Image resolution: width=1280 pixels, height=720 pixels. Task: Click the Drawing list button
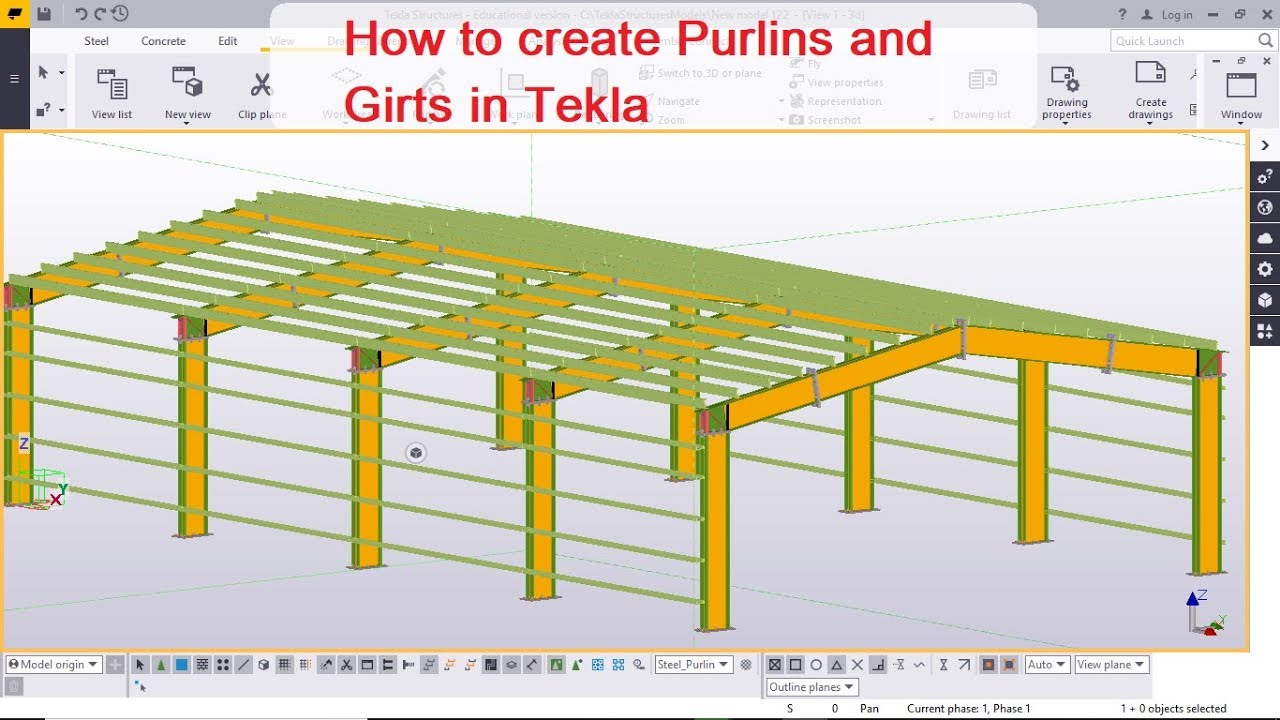(x=982, y=92)
